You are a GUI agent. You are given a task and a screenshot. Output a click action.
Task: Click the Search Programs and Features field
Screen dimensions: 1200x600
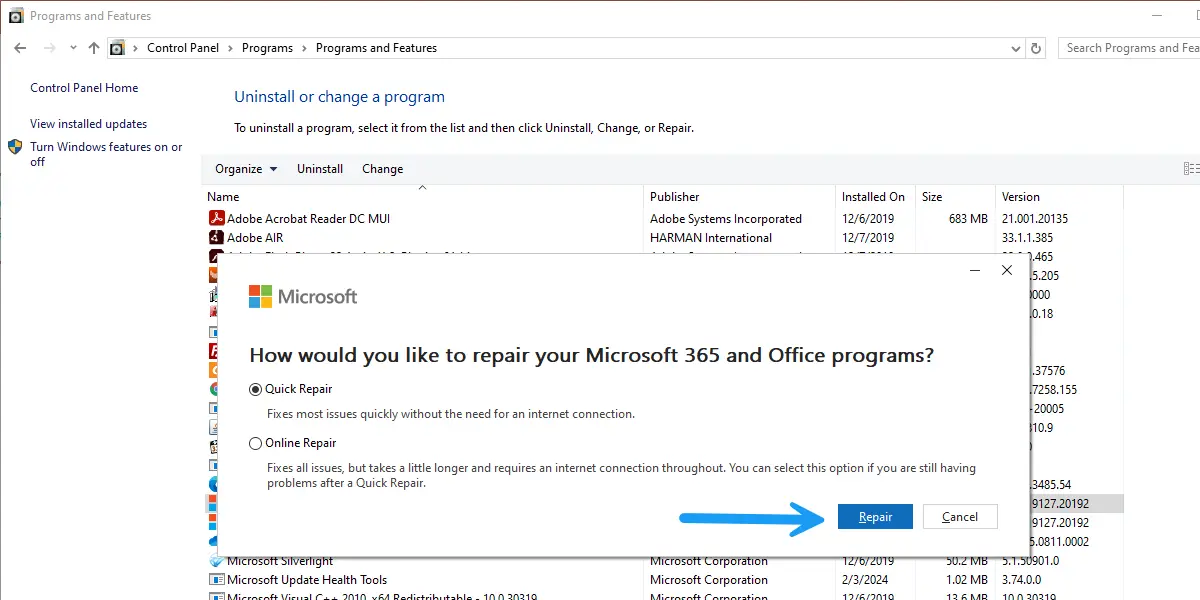click(1130, 48)
